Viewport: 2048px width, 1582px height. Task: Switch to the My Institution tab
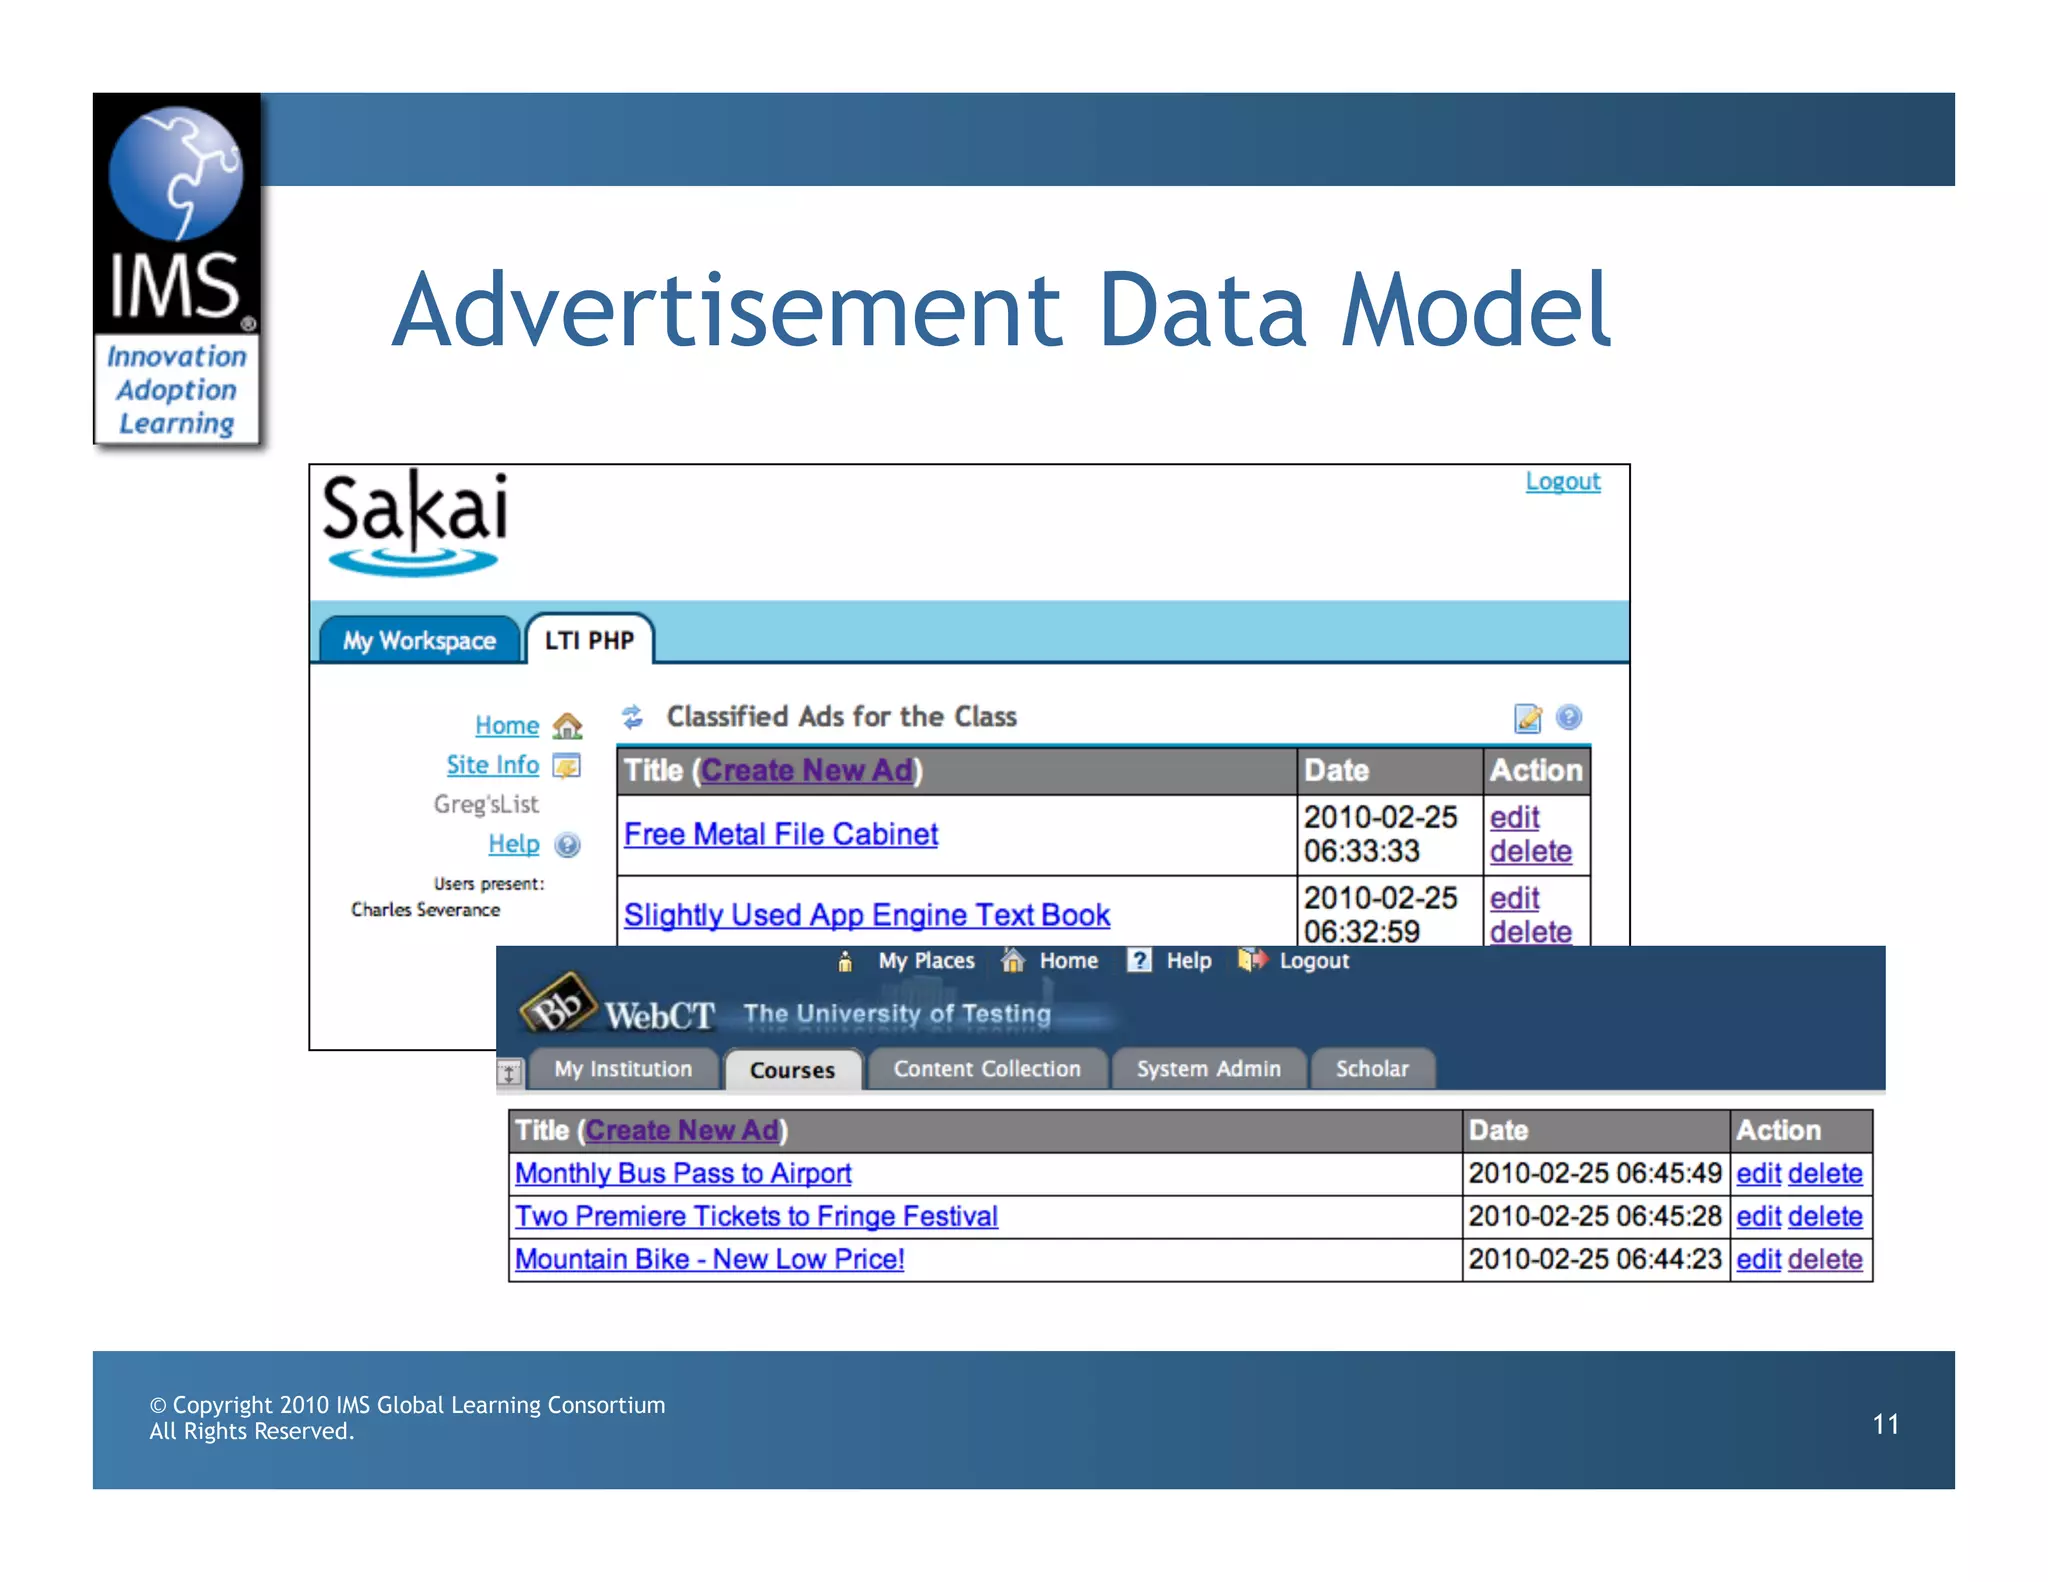(x=623, y=1069)
